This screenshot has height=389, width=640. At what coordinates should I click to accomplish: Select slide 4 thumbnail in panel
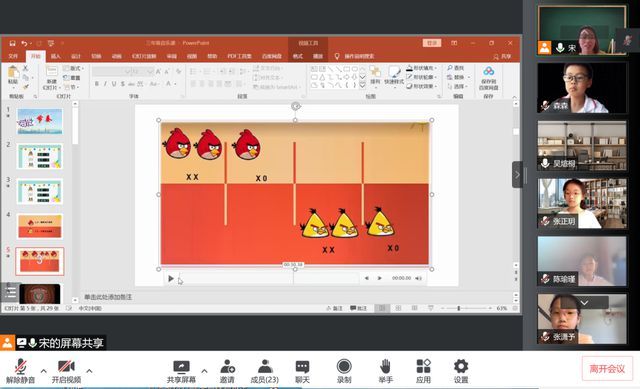coord(40,226)
